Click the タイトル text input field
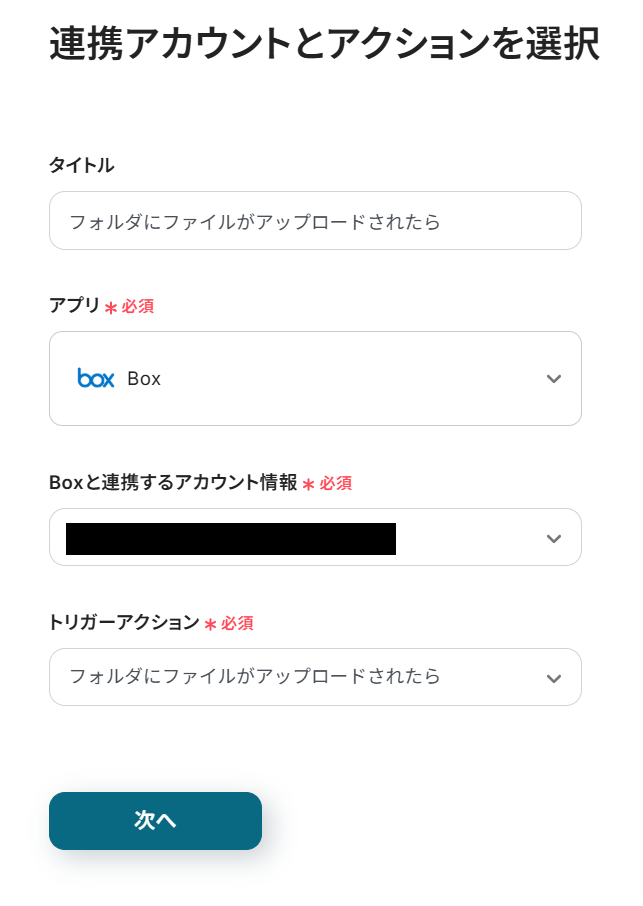 tap(315, 221)
